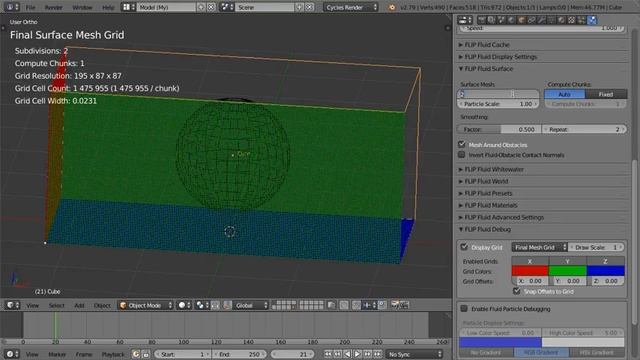Switch to the Material properties icon

pyautogui.click(x=562, y=20)
